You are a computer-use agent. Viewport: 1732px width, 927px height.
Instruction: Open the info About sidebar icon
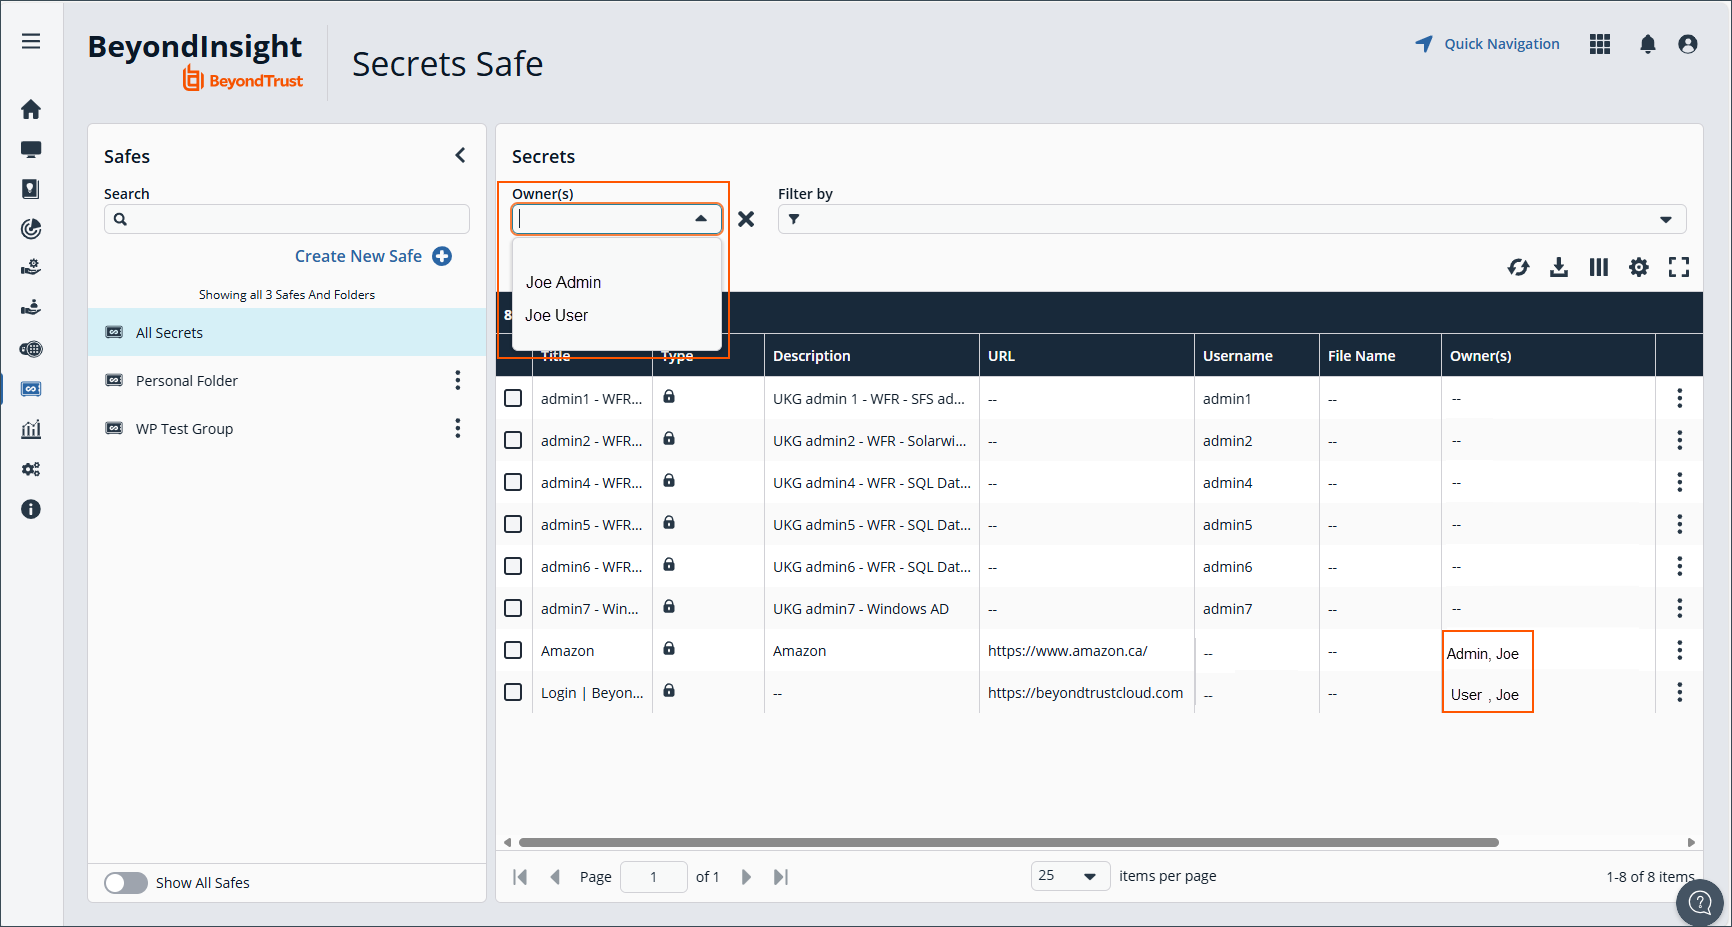(x=31, y=509)
